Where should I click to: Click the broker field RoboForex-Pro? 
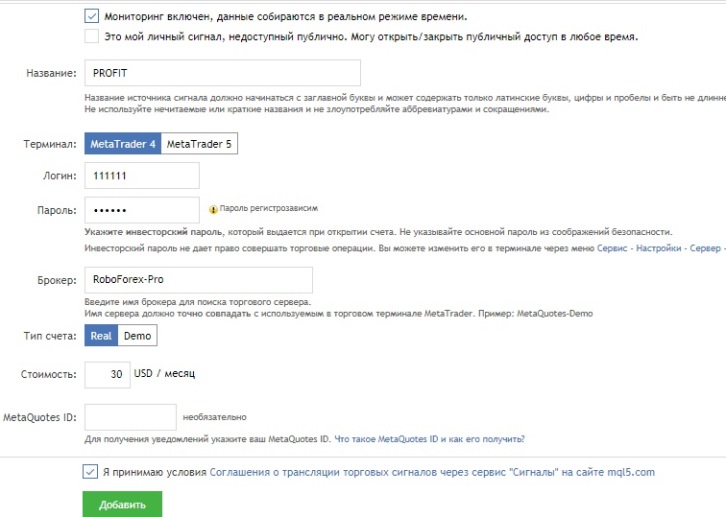[x=198, y=280]
